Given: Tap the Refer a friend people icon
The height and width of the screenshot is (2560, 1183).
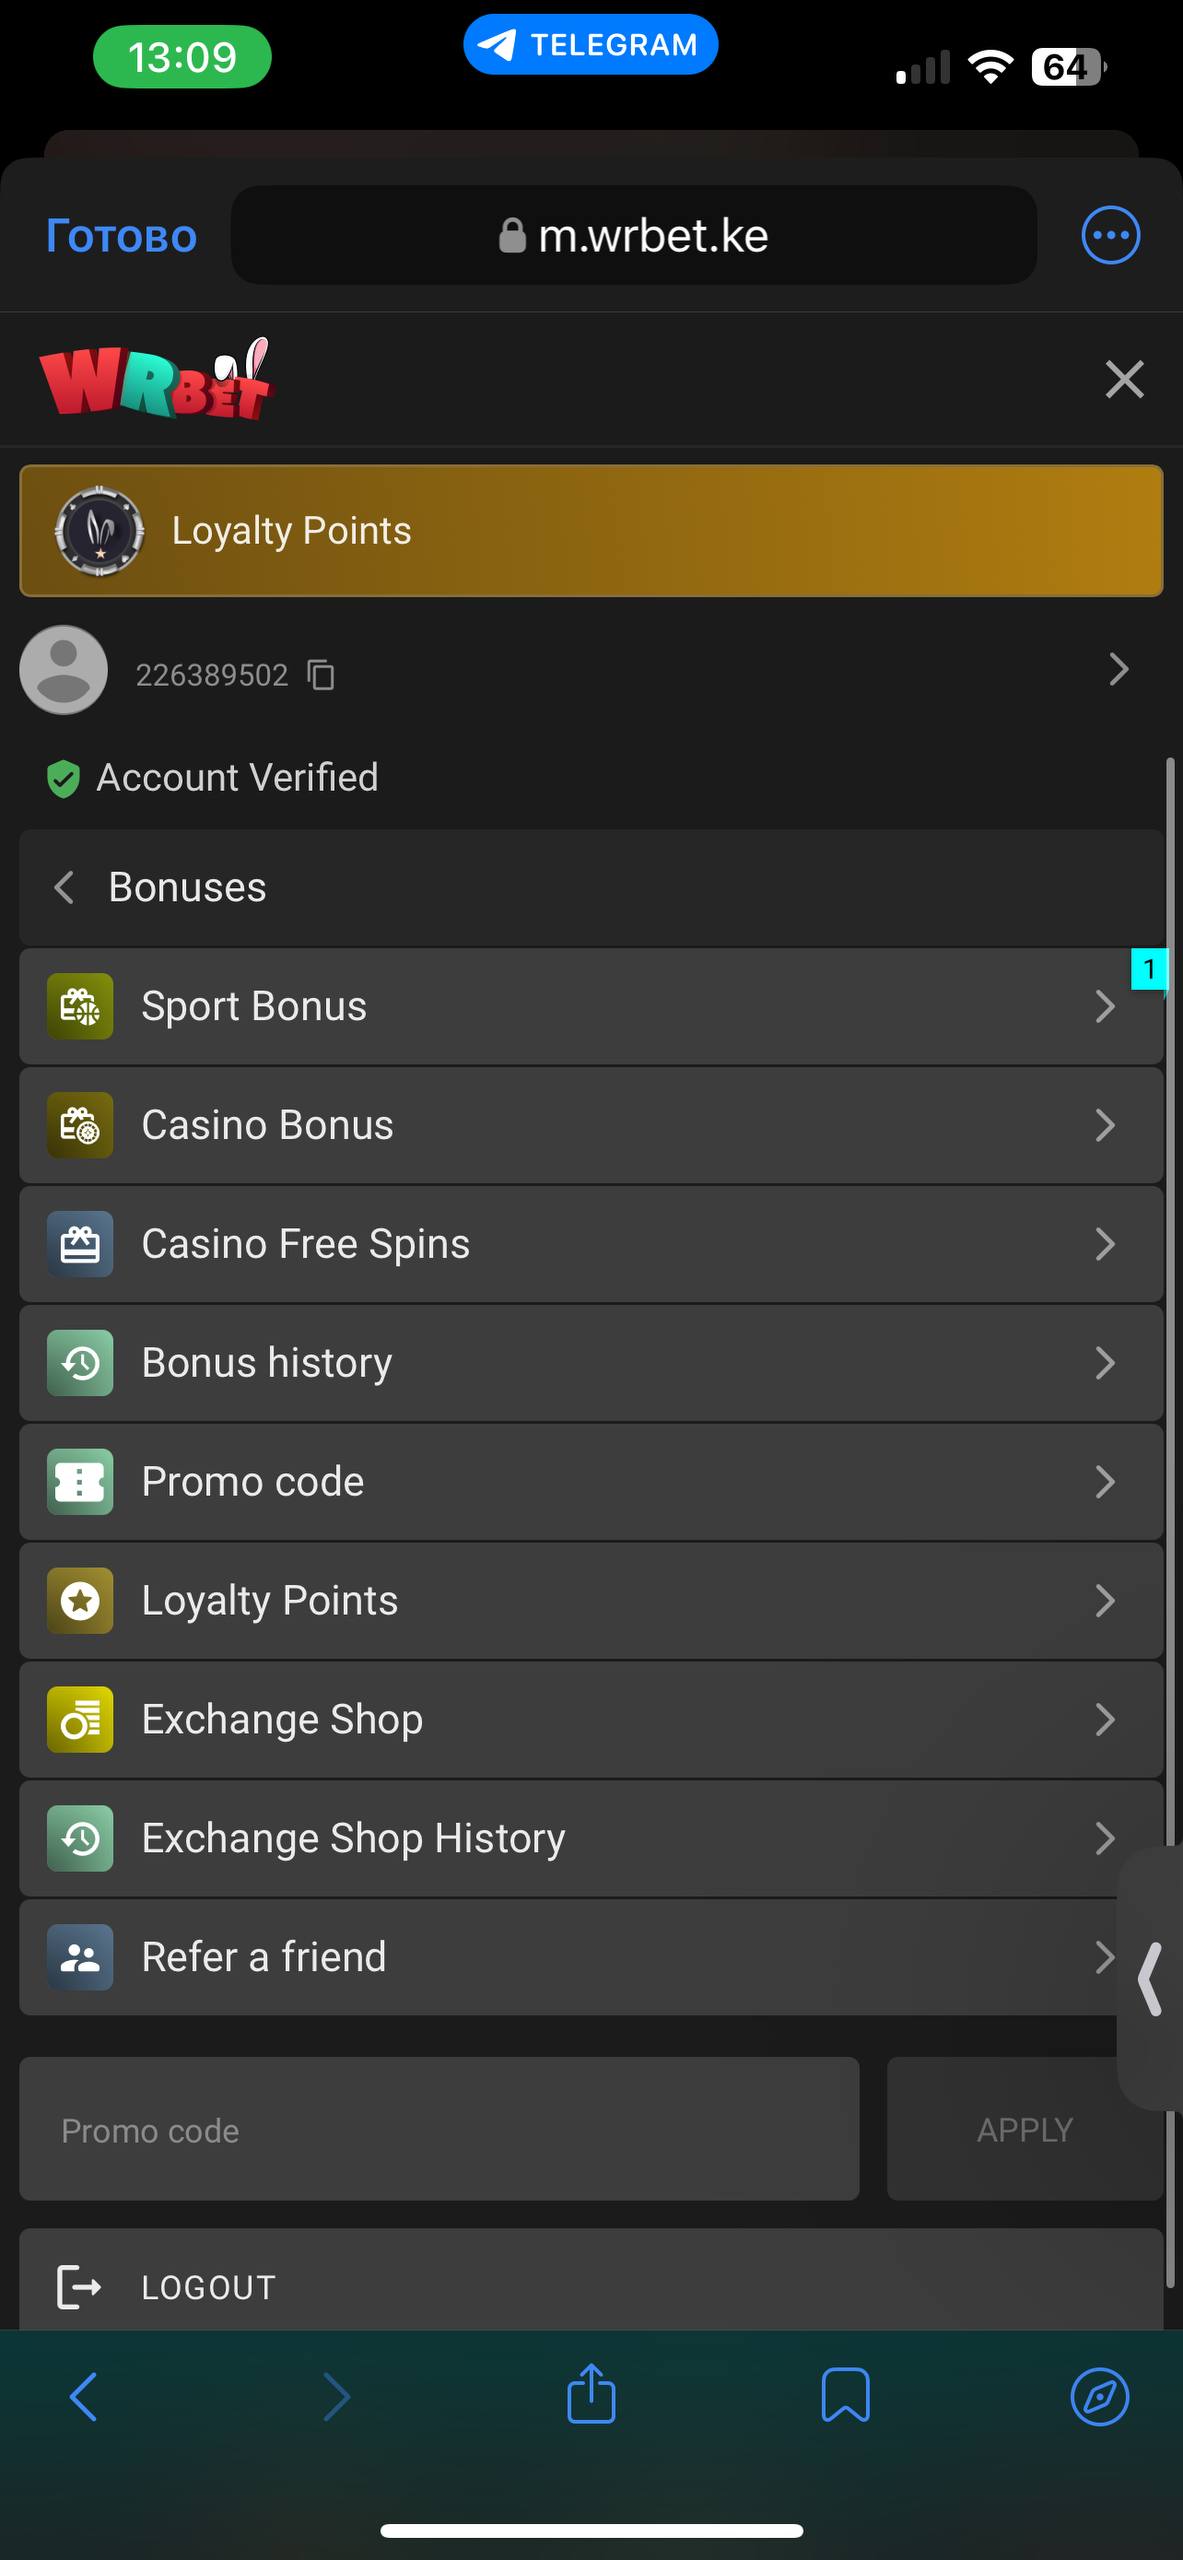Looking at the screenshot, I should click(80, 1957).
